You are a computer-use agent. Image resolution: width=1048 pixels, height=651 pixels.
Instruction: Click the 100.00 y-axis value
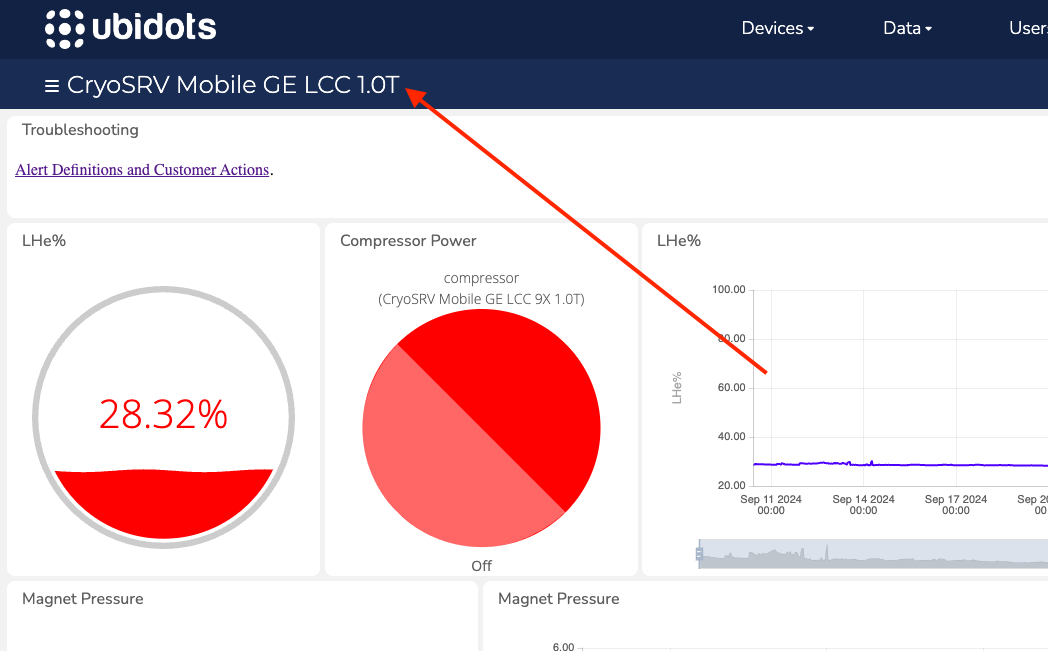coord(729,289)
